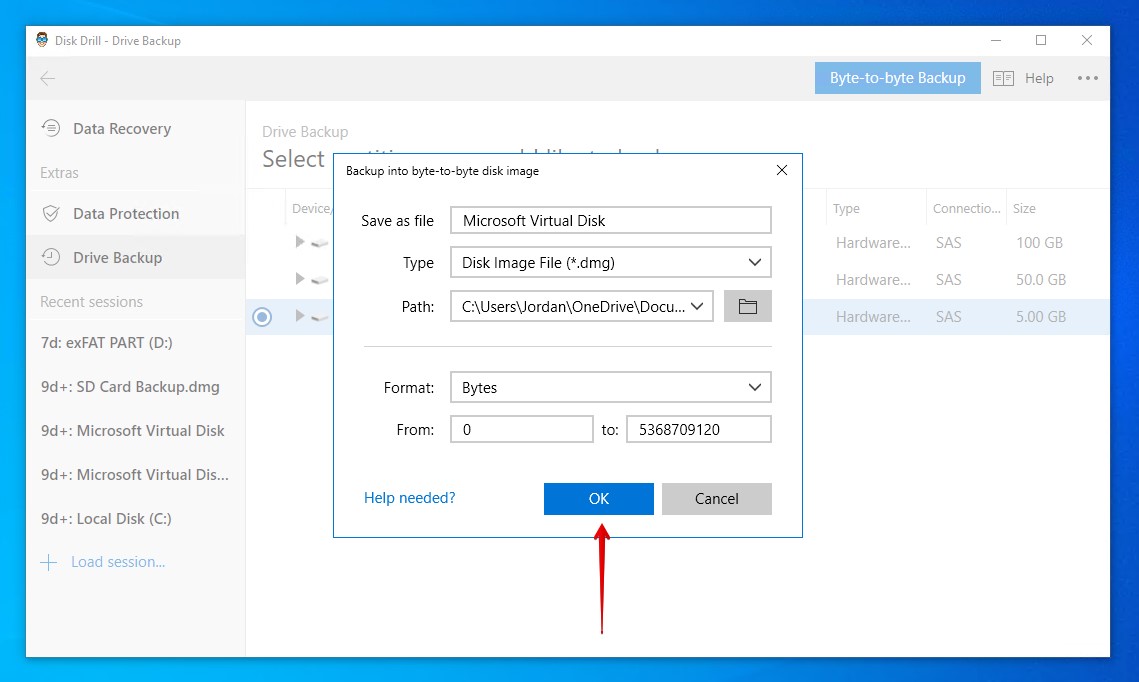The height and width of the screenshot is (682, 1139).
Task: Click the Help needed? link
Action: 409,498
